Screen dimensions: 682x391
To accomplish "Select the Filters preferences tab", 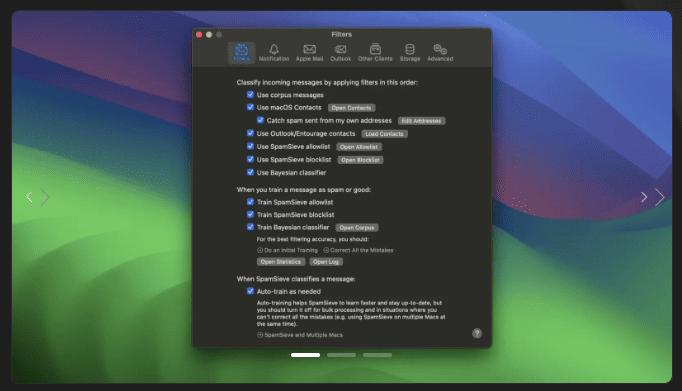I will [x=241, y=53].
